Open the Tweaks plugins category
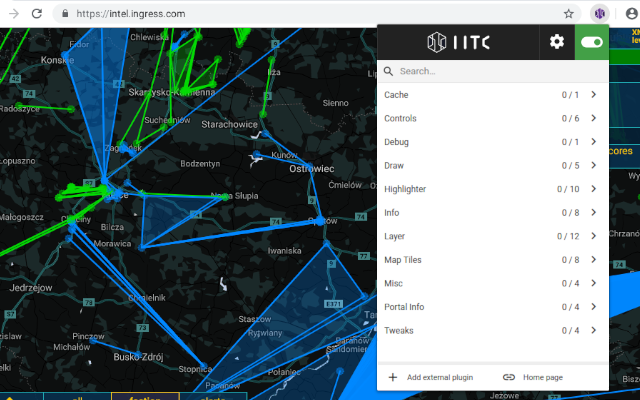640x400 pixels. (492, 330)
